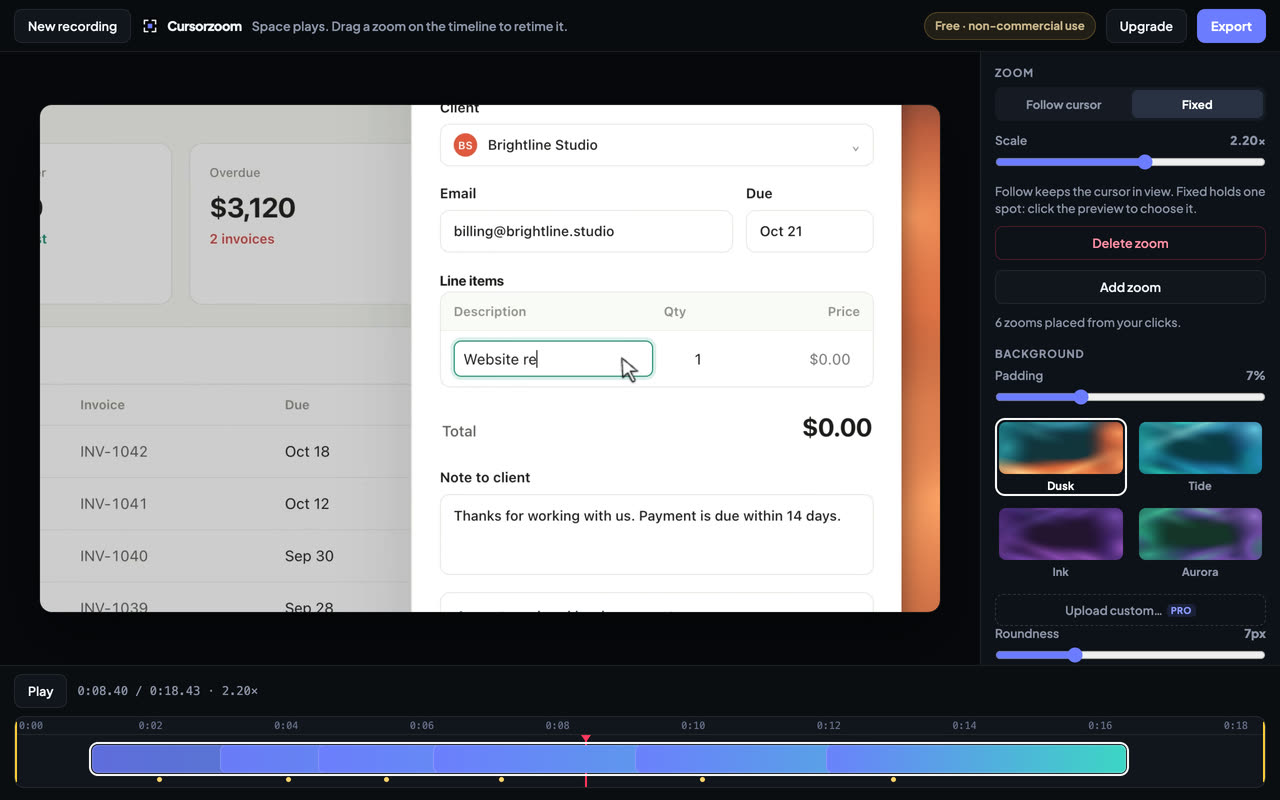Click the Cursorzoom logo icon
The image size is (1280, 800).
coord(150,26)
